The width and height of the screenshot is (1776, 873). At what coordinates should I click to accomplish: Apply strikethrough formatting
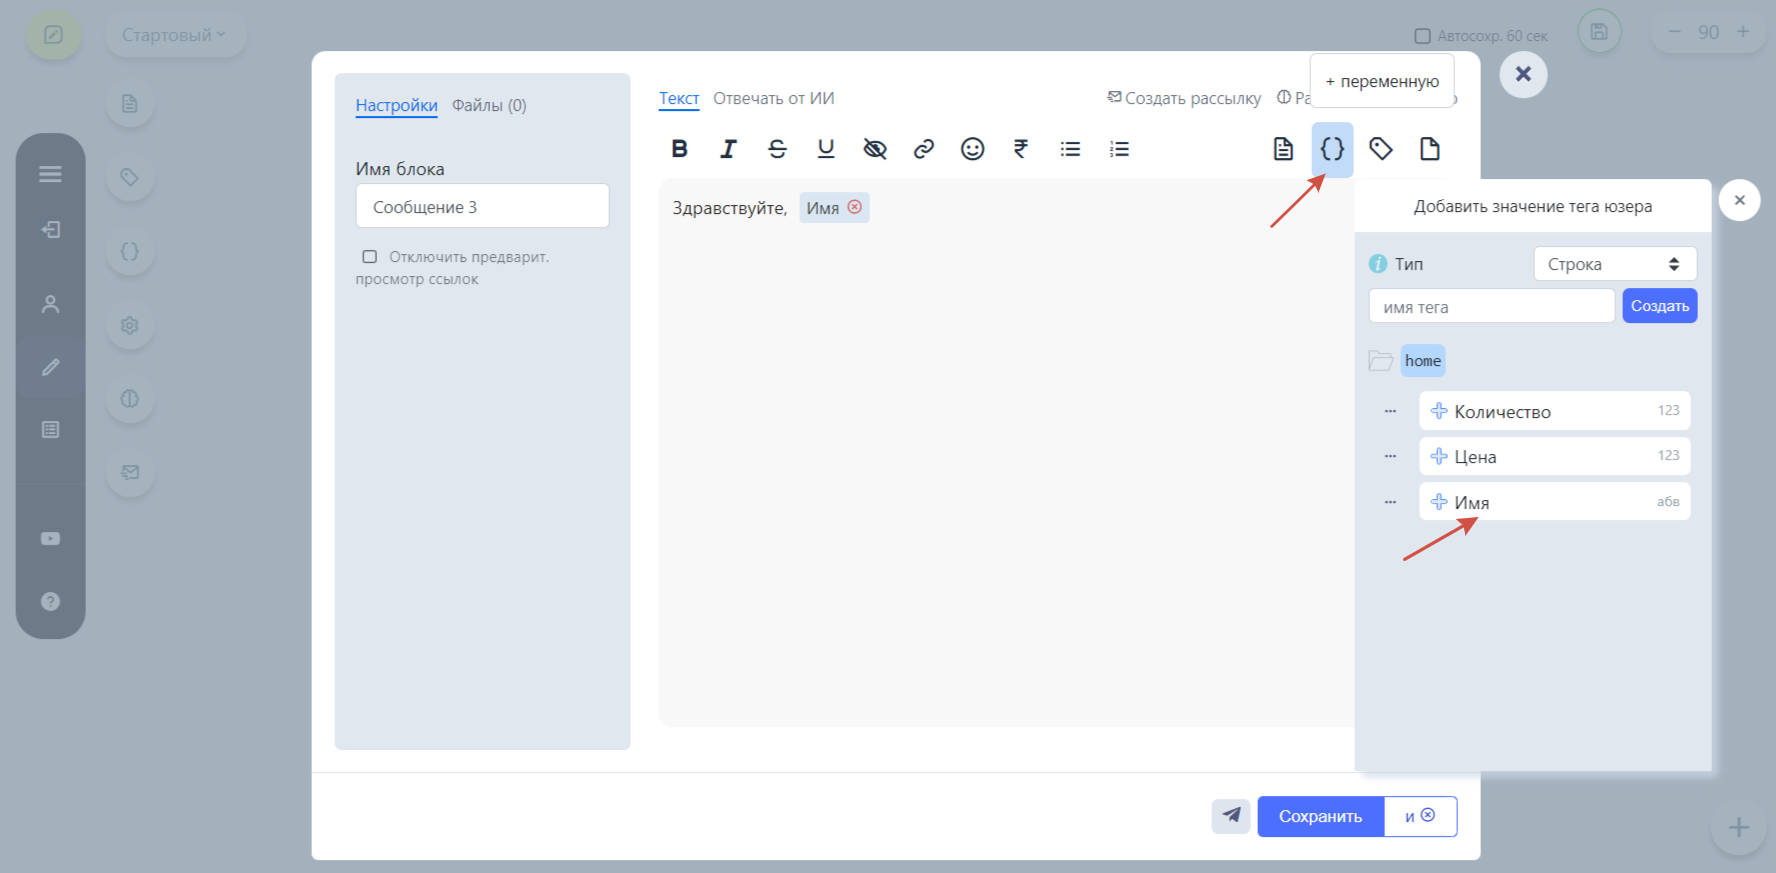click(x=777, y=149)
